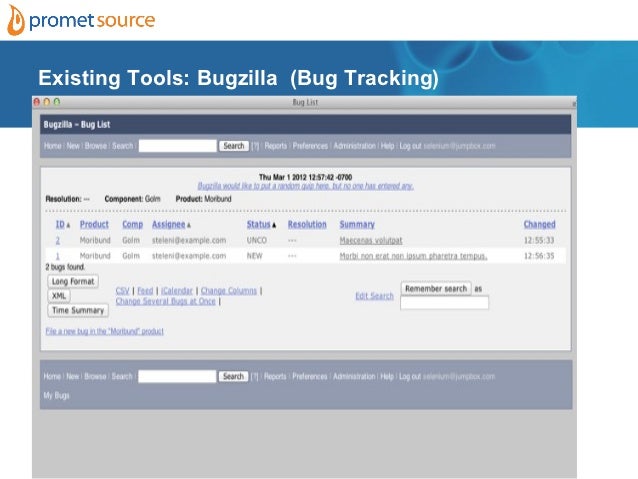Click the Search link in top navigation bar
Viewport: 638px width, 479px height.
pos(122,146)
